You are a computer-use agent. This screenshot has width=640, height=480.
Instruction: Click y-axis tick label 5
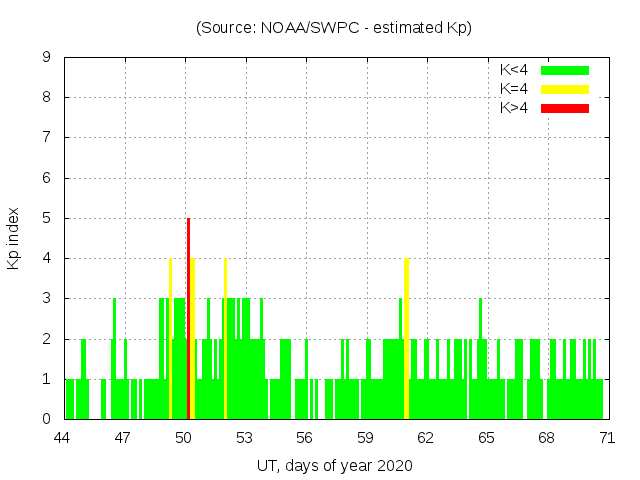(46, 218)
